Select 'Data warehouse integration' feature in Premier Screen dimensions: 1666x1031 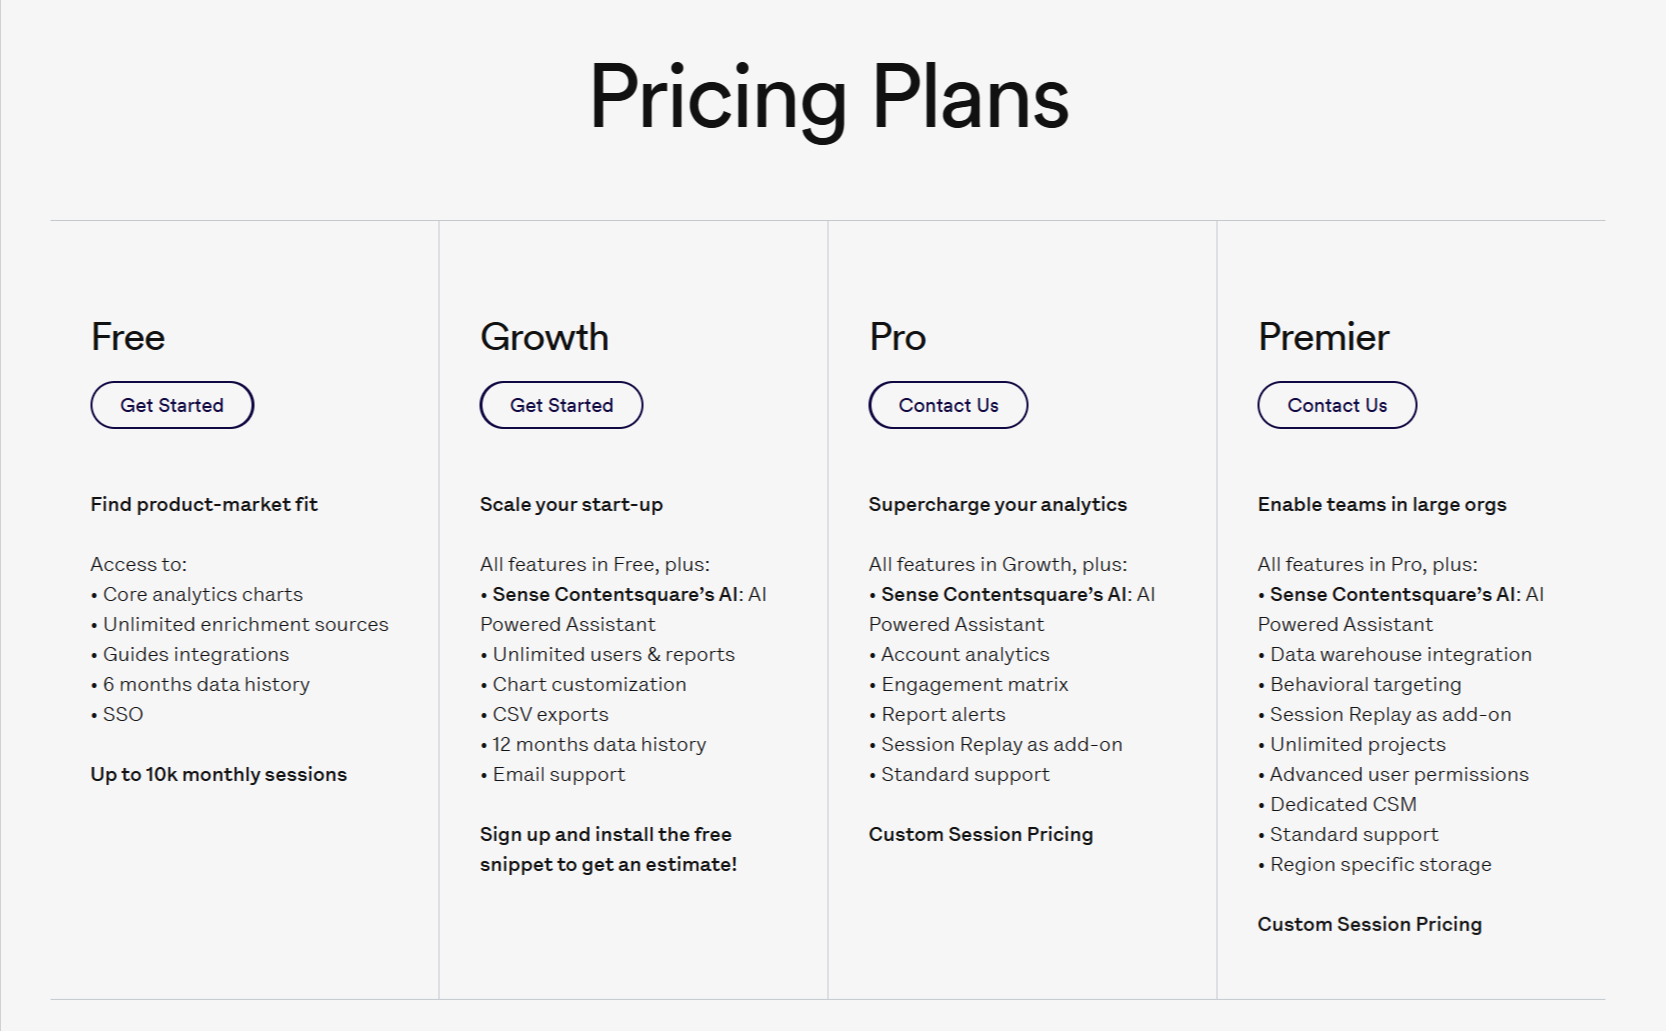(1399, 654)
